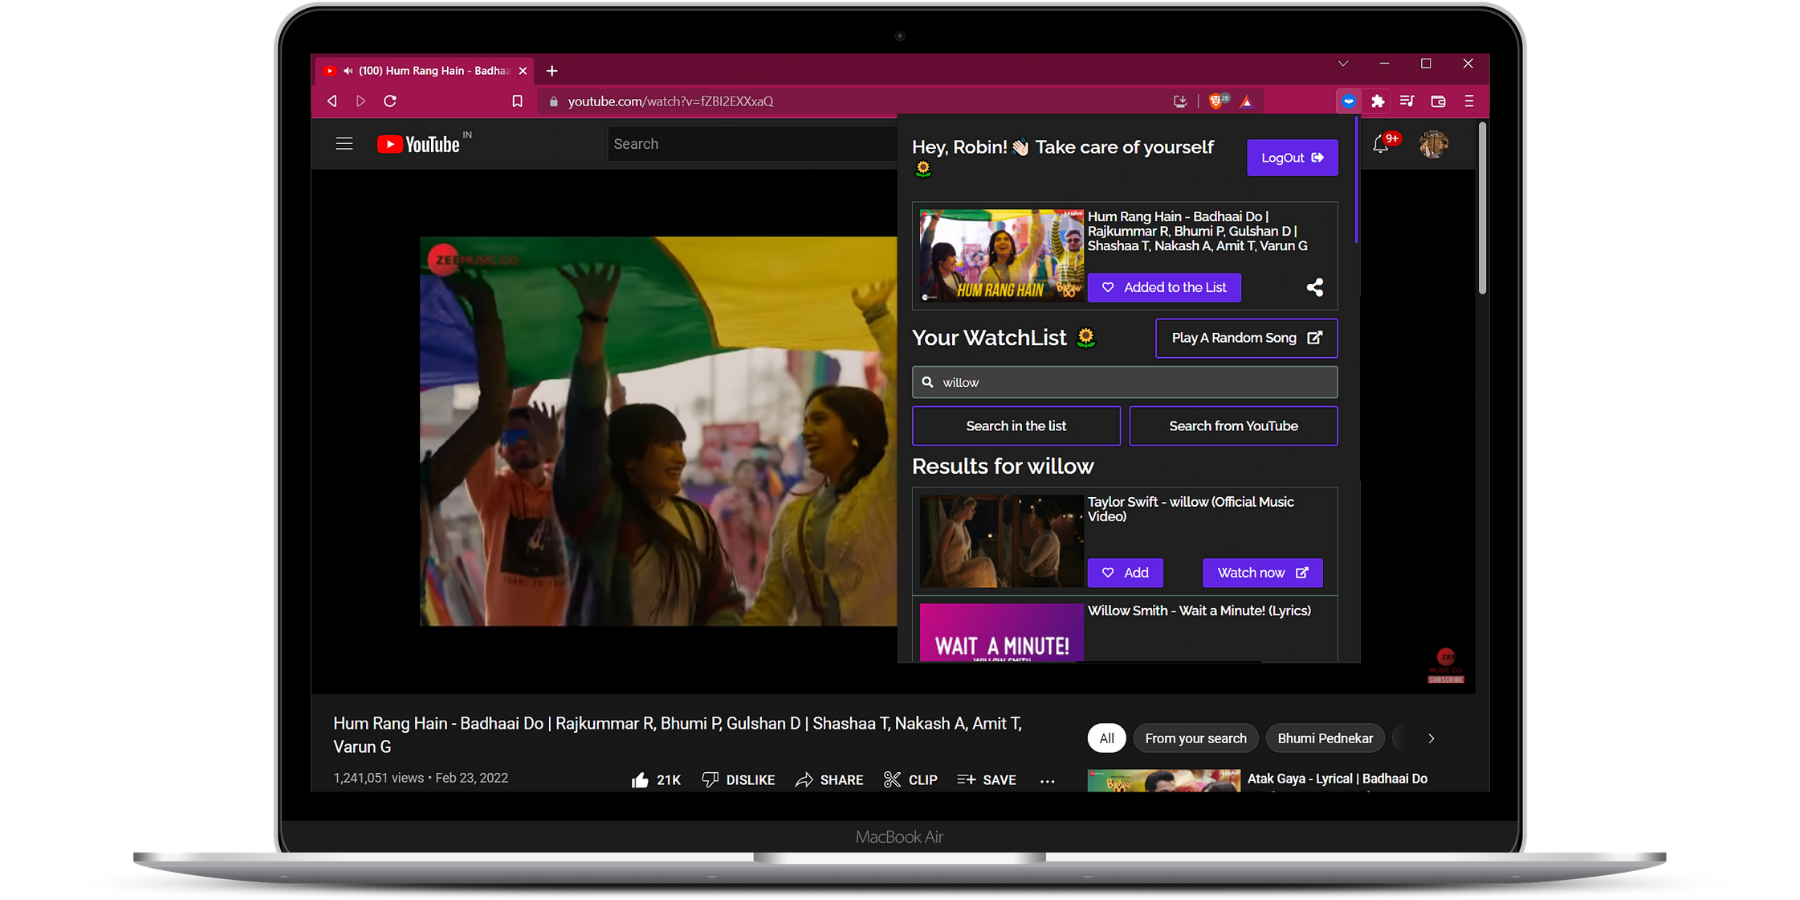Open YouTube account avatar

pos(1433,144)
